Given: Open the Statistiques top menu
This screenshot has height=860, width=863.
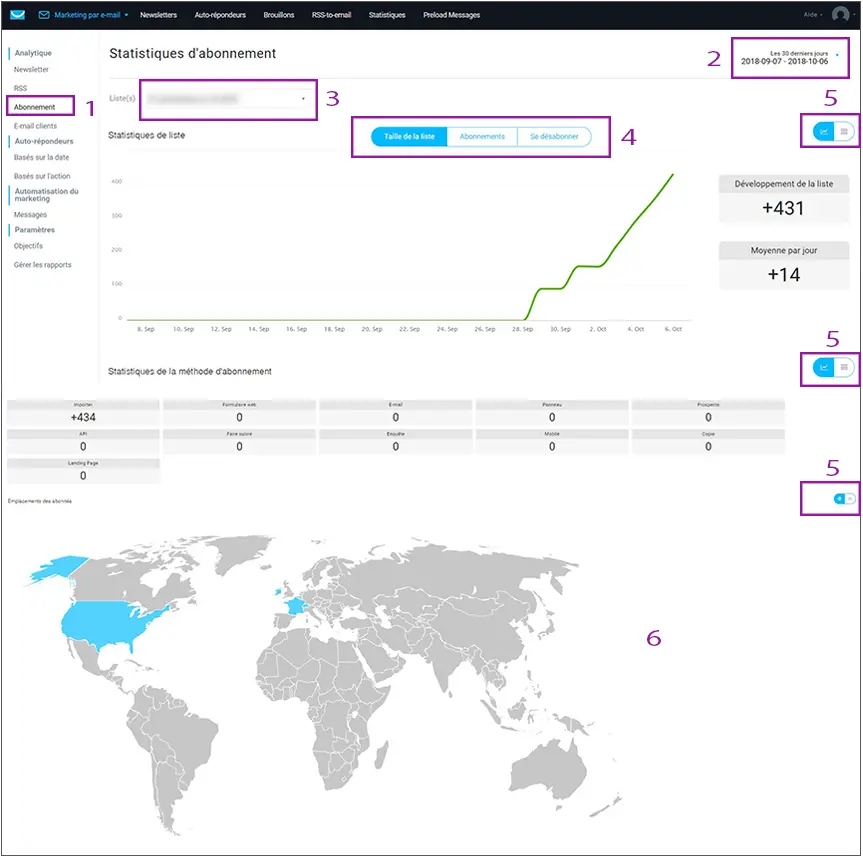Looking at the screenshot, I should click(387, 15).
